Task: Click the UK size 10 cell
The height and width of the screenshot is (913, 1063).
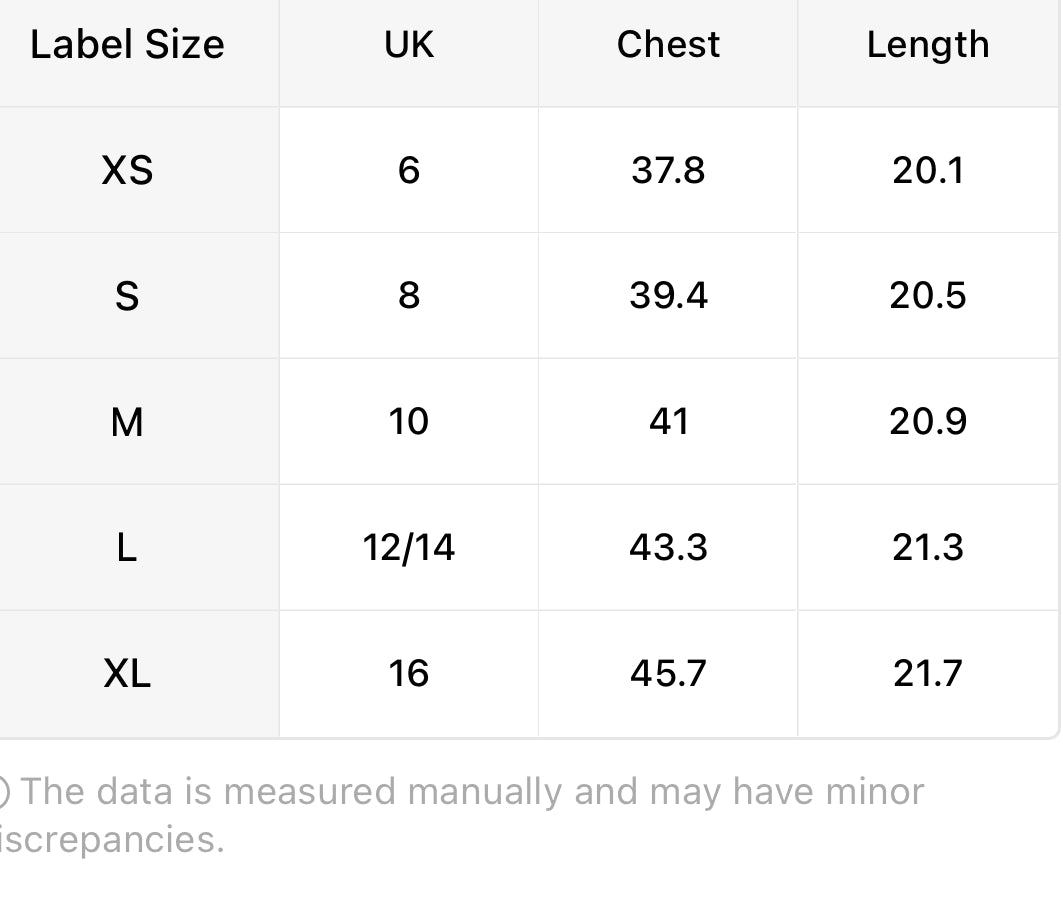Action: [x=409, y=422]
